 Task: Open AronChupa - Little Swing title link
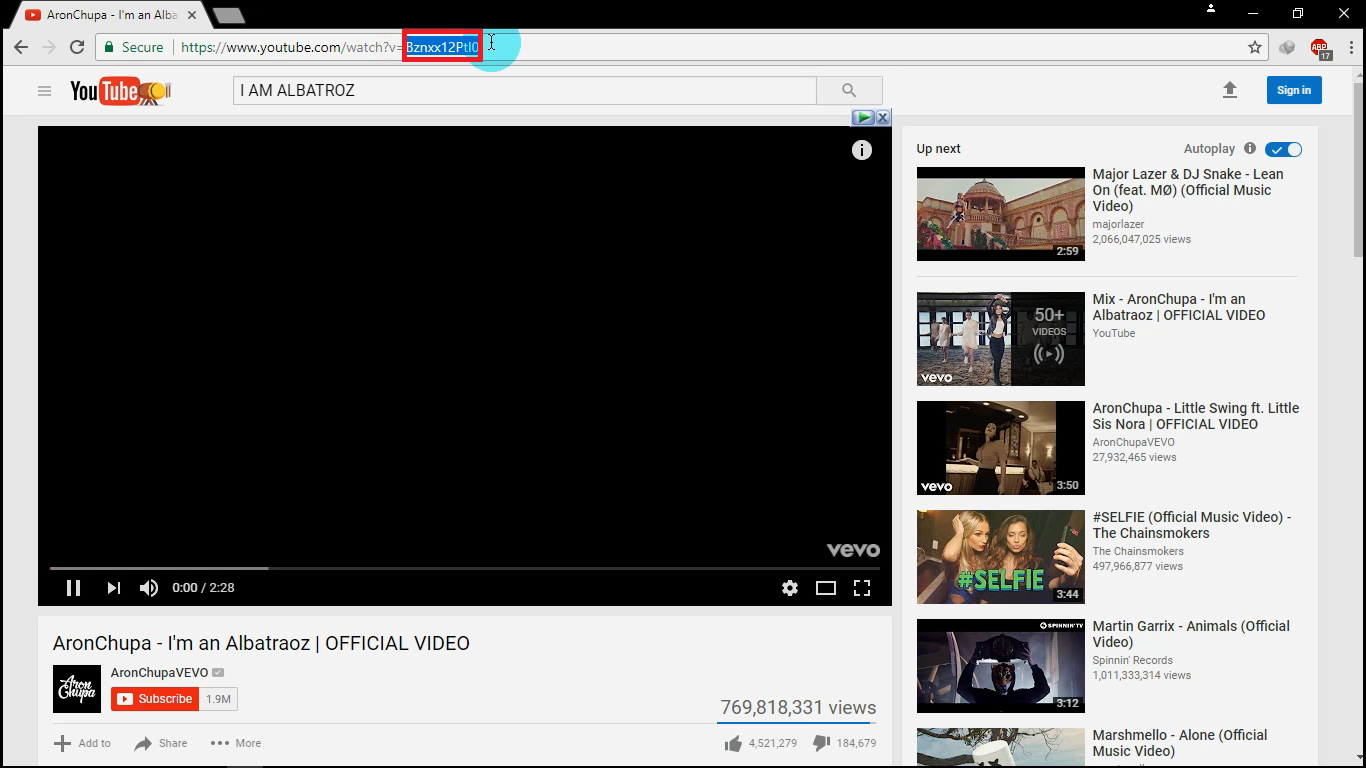1196,416
